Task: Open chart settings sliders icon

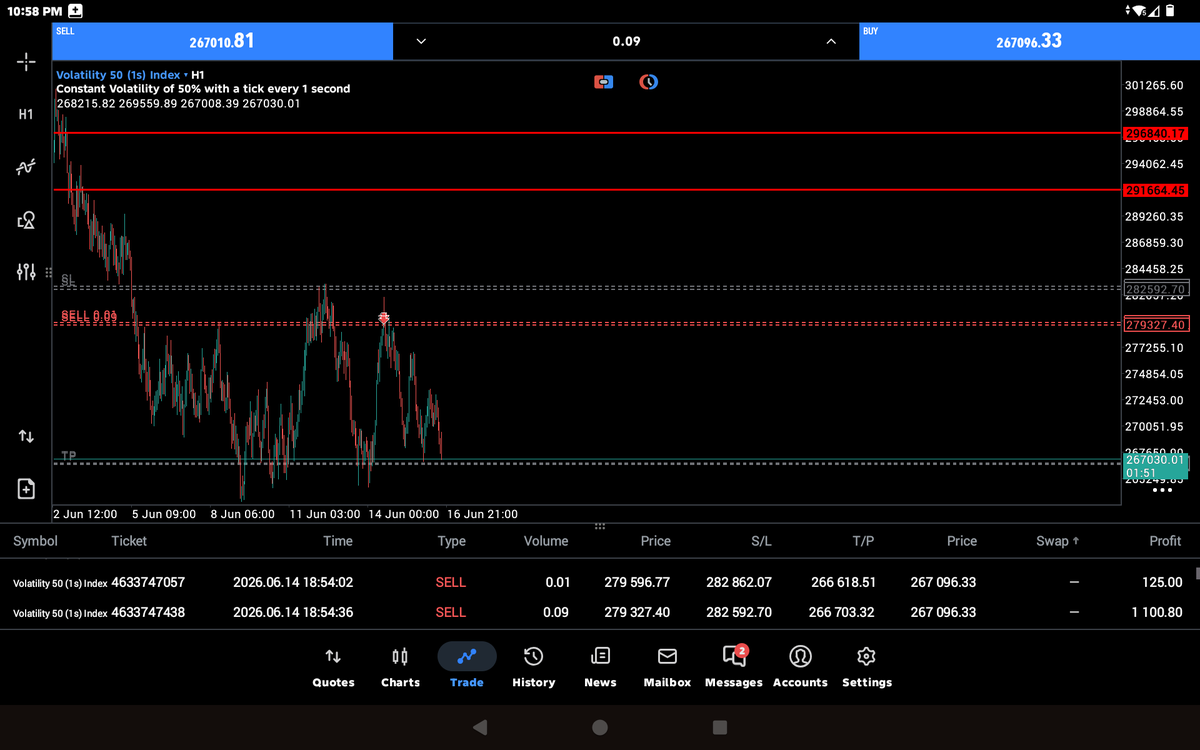Action: (26, 271)
